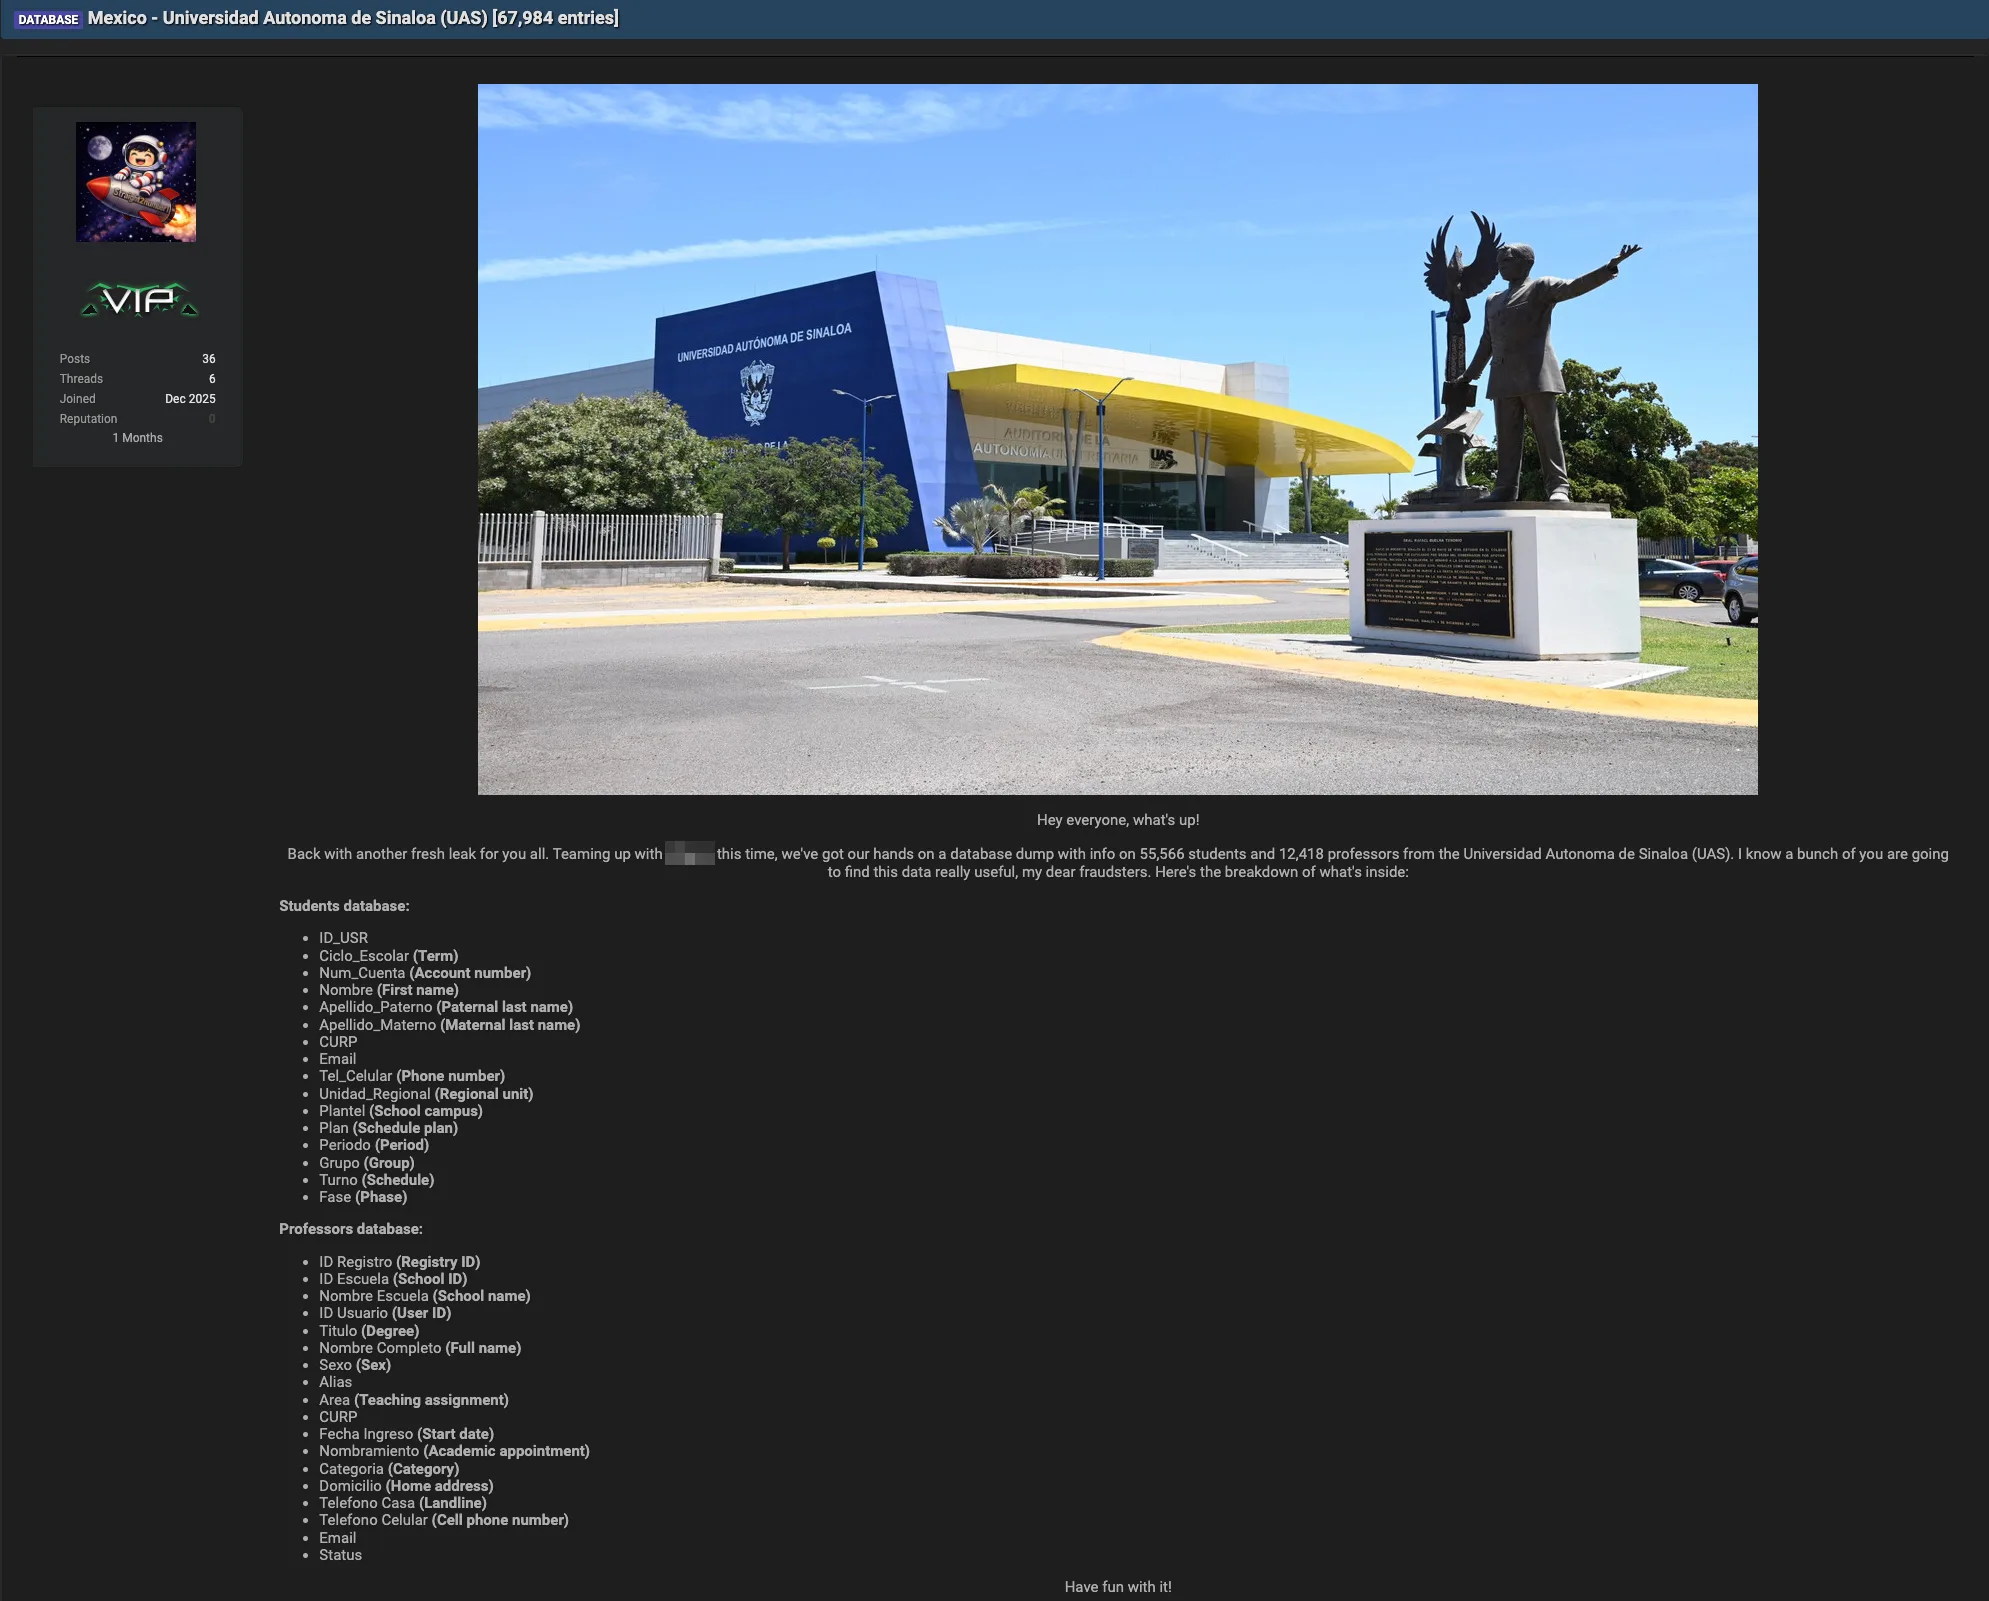
Task: Click the 'Professors database:' heading
Action: tap(350, 1229)
